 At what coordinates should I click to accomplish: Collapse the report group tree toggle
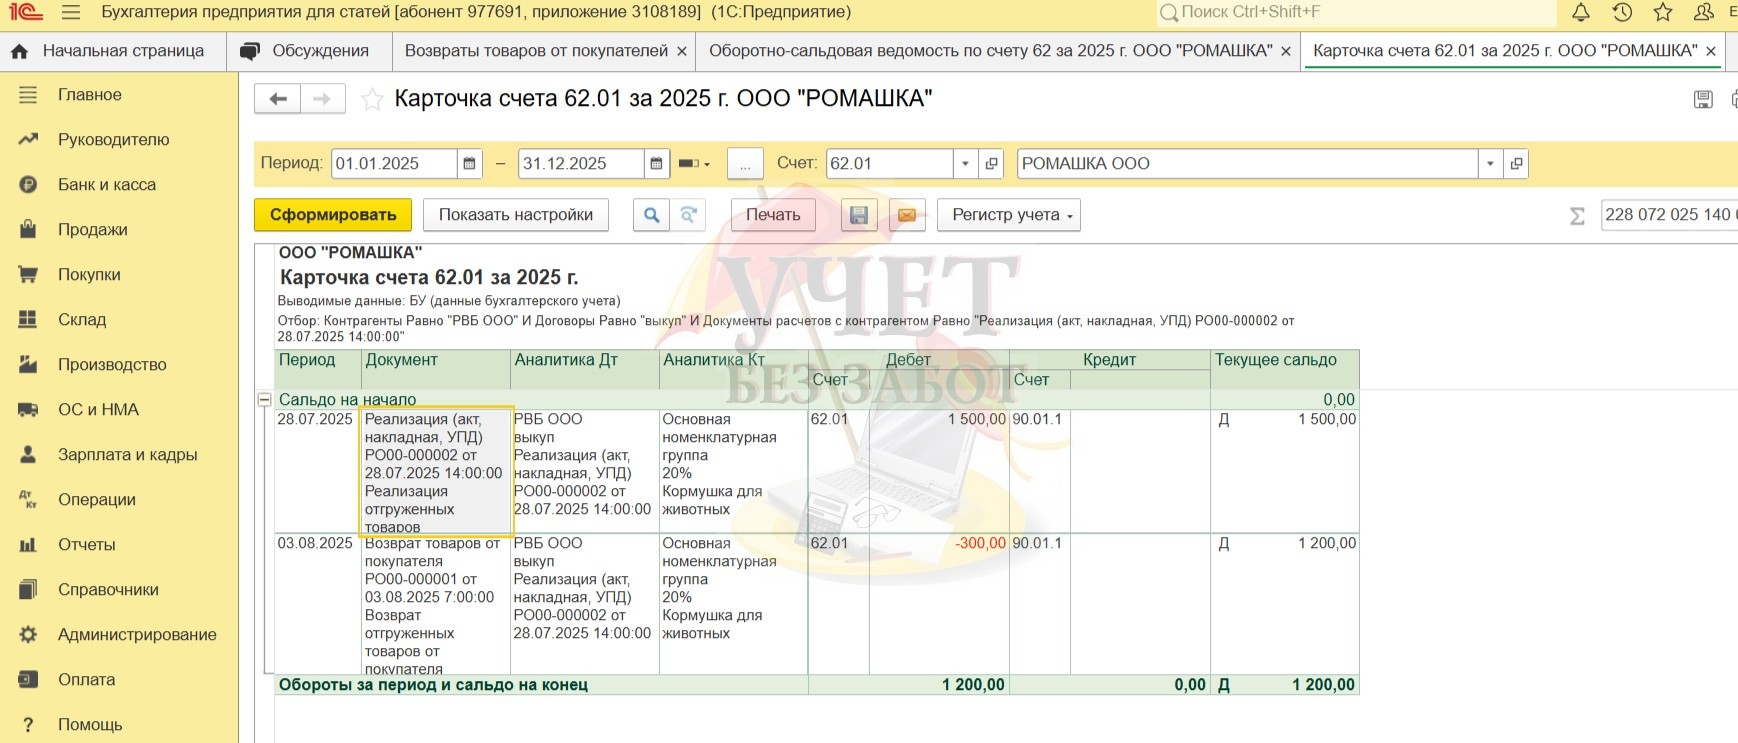(265, 399)
